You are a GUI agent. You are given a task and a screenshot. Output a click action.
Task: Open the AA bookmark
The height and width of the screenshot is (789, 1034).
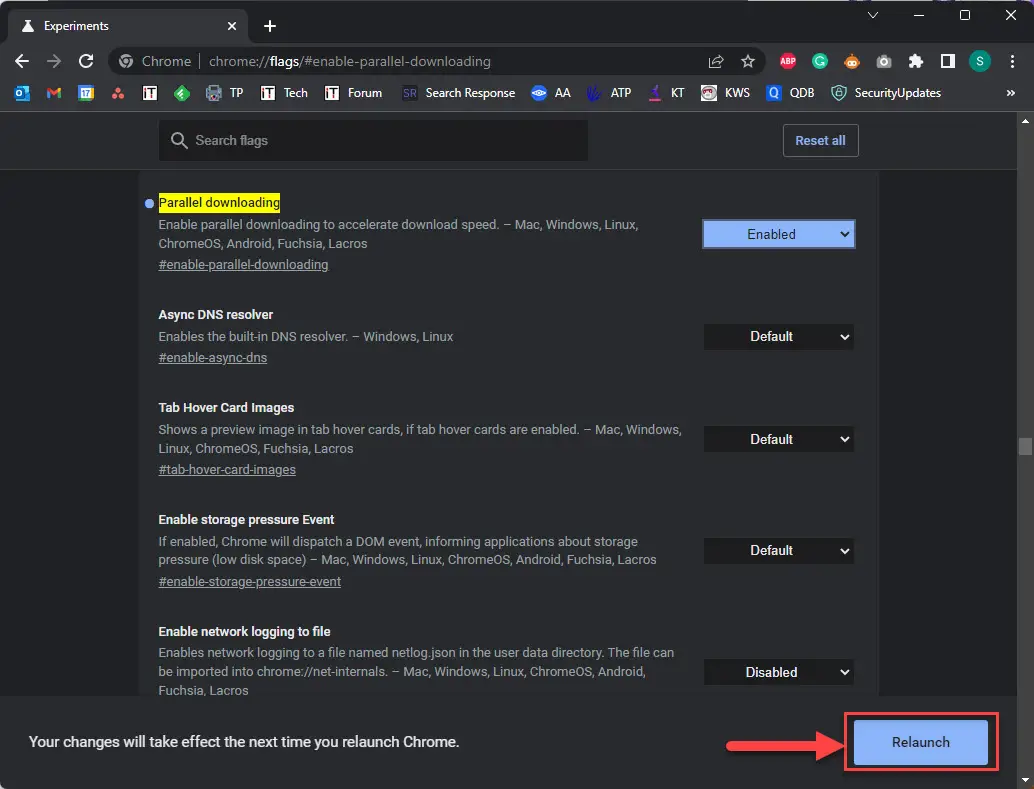pyautogui.click(x=551, y=93)
